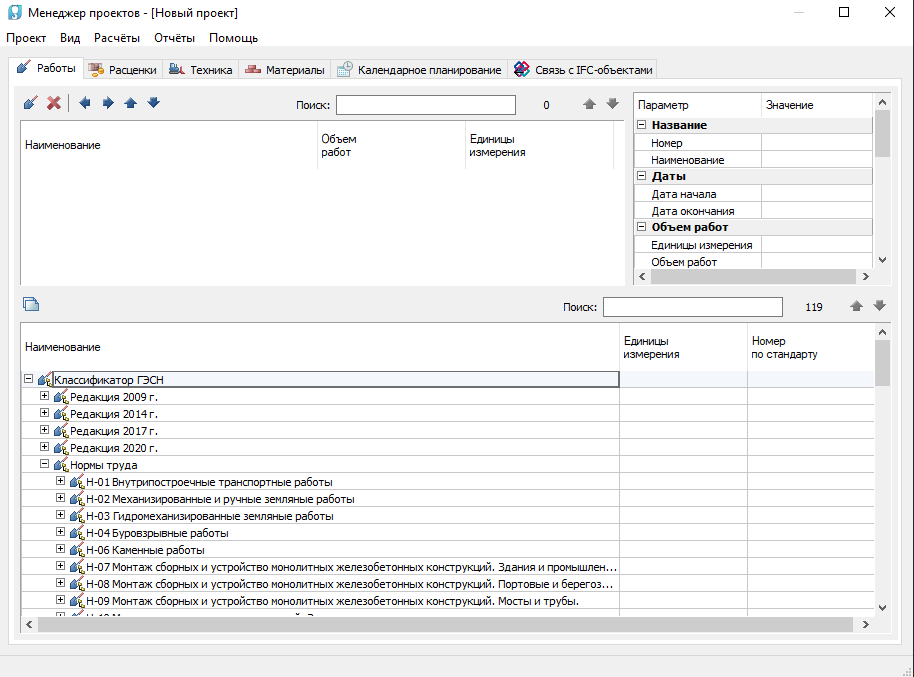Collapse the Классификатор ГЭСН root node

(x=28, y=379)
